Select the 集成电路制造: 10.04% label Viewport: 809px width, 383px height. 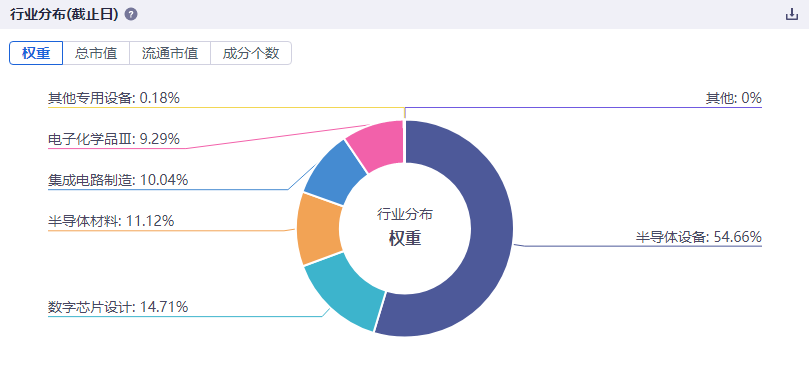pyautogui.click(x=118, y=180)
